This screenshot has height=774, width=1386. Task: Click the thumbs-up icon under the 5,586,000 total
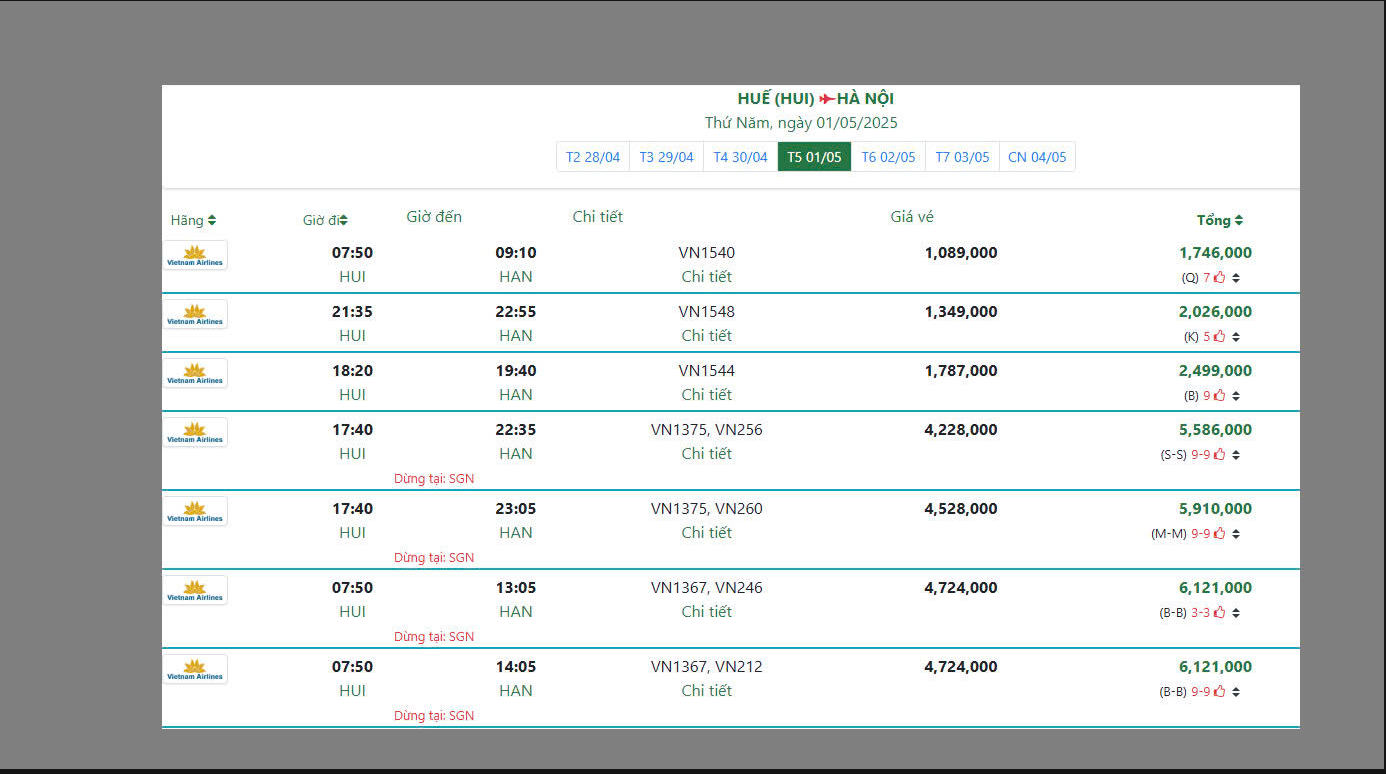pyautogui.click(x=1219, y=455)
